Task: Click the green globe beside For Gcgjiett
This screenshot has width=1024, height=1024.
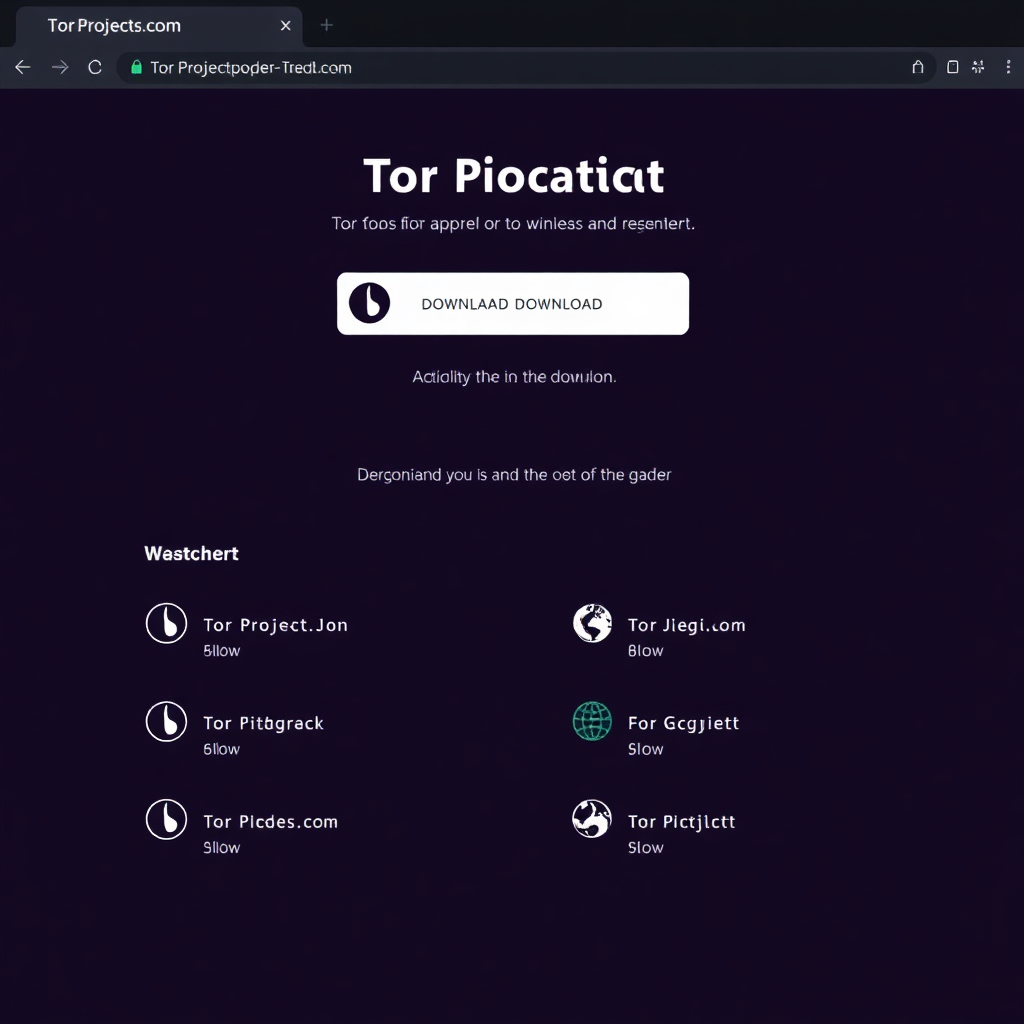Action: click(x=592, y=721)
